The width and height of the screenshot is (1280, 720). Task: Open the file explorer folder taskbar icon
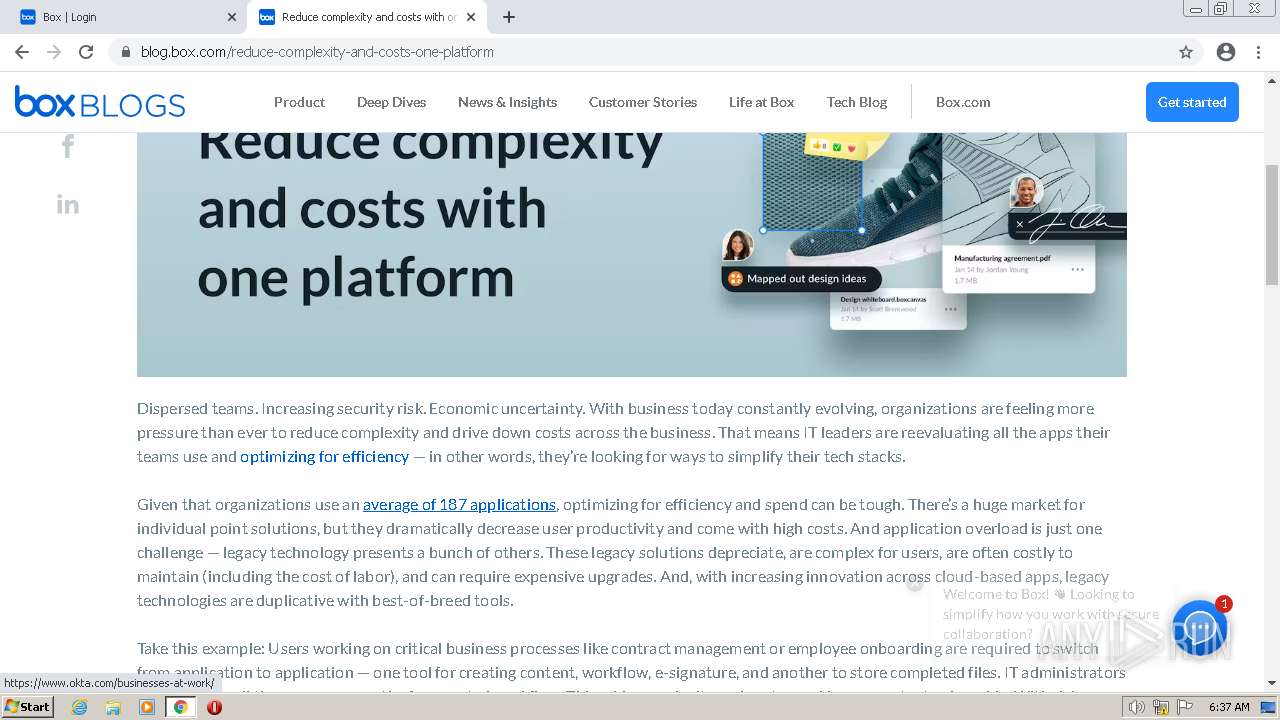coord(113,707)
